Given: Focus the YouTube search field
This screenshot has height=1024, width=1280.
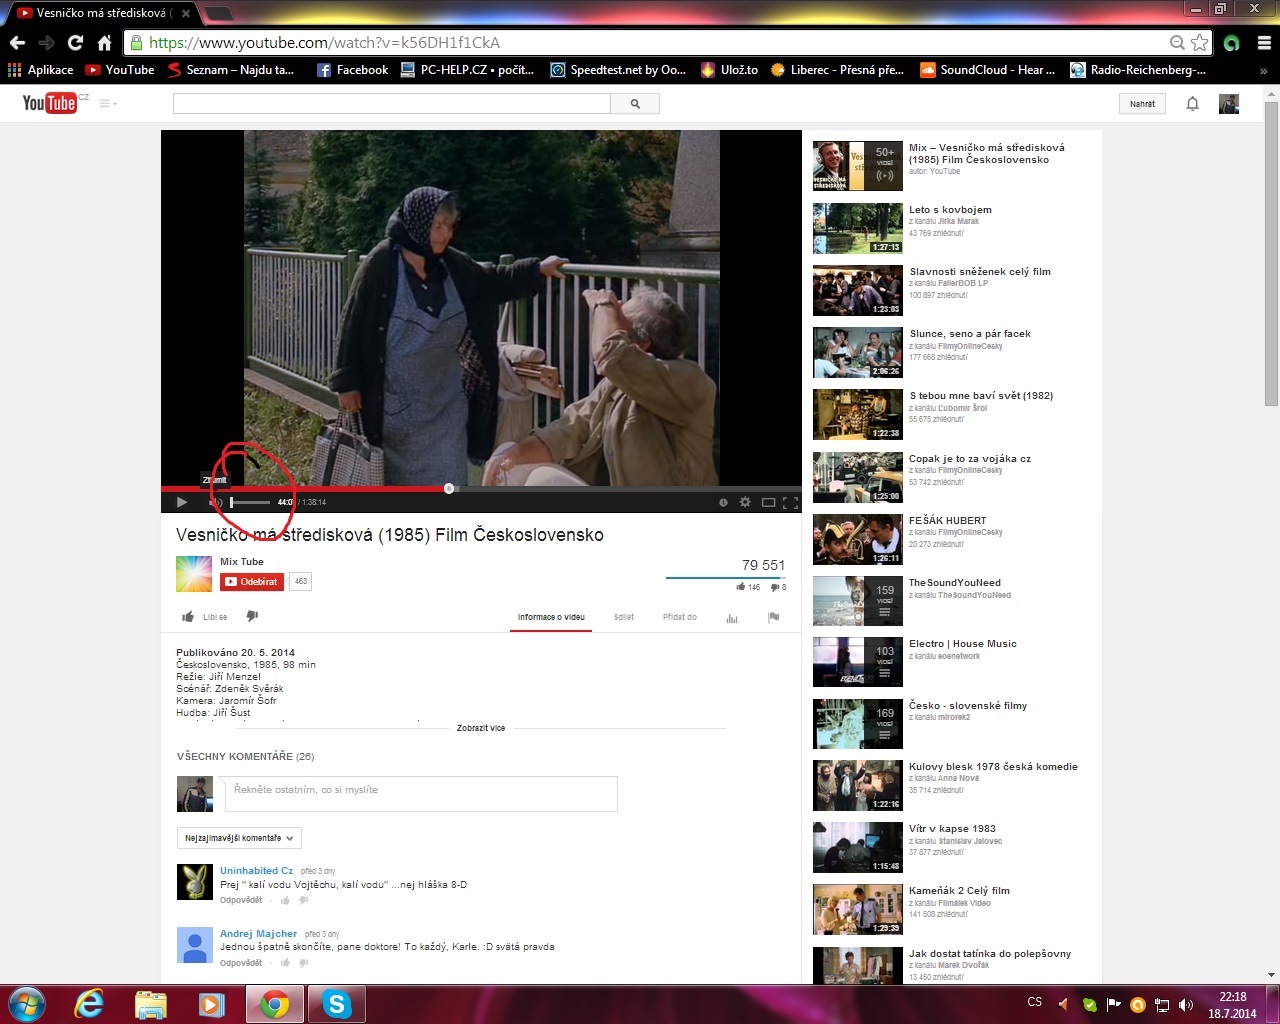Looking at the screenshot, I should [x=391, y=103].
